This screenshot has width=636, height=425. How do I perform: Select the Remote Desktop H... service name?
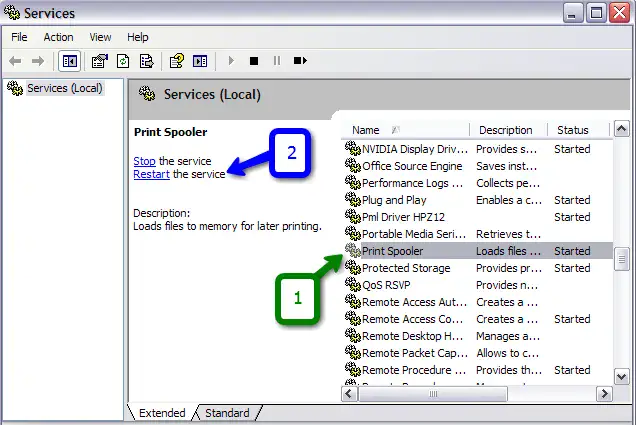(x=413, y=337)
